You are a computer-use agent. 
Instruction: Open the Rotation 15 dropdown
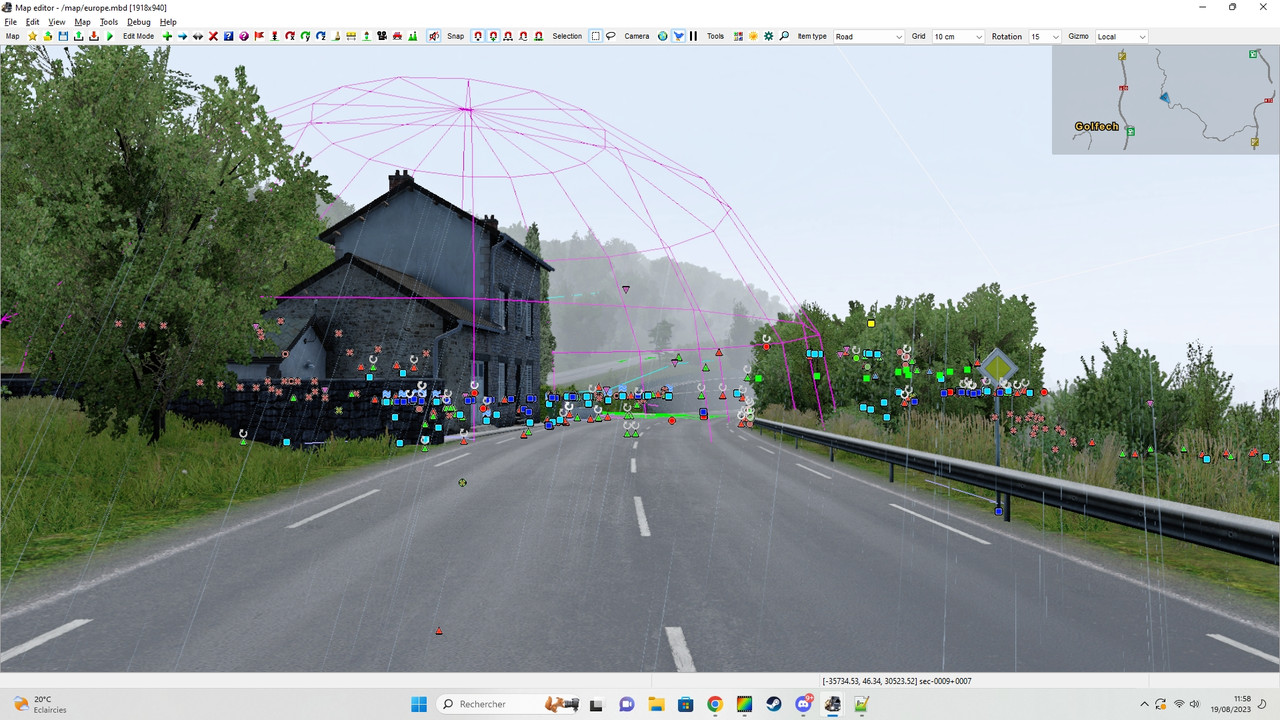click(x=1044, y=36)
